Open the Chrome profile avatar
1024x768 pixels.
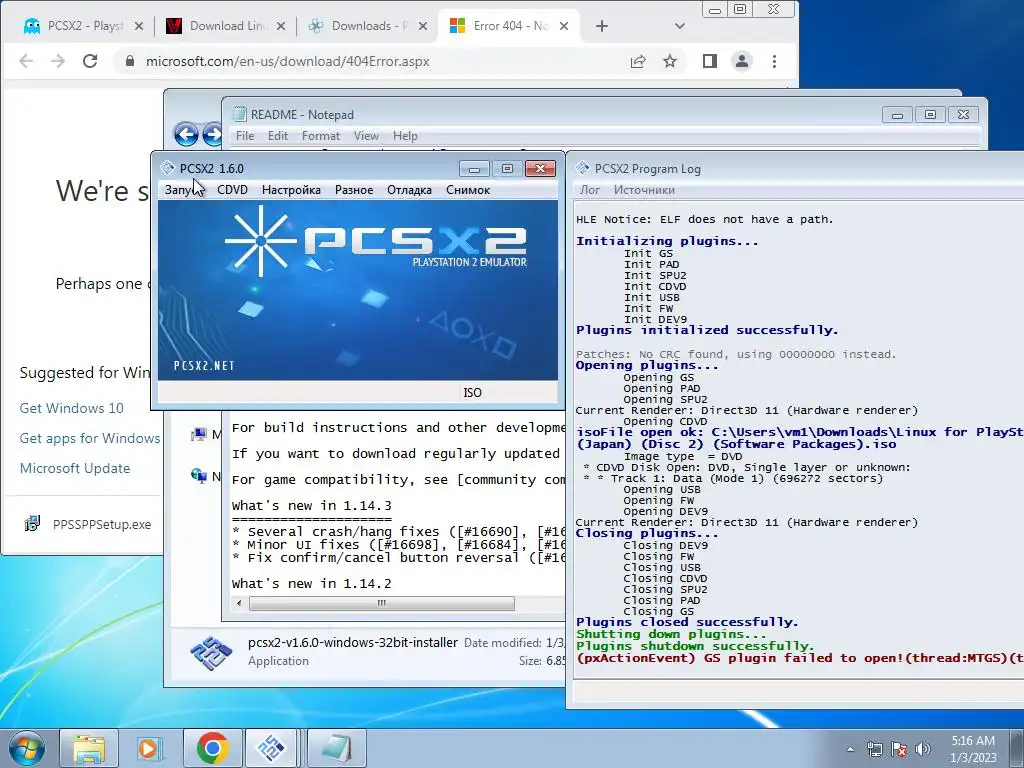point(742,61)
